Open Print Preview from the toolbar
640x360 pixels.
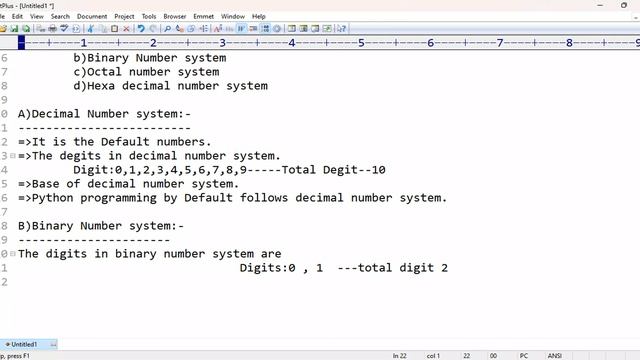[x=41, y=29]
